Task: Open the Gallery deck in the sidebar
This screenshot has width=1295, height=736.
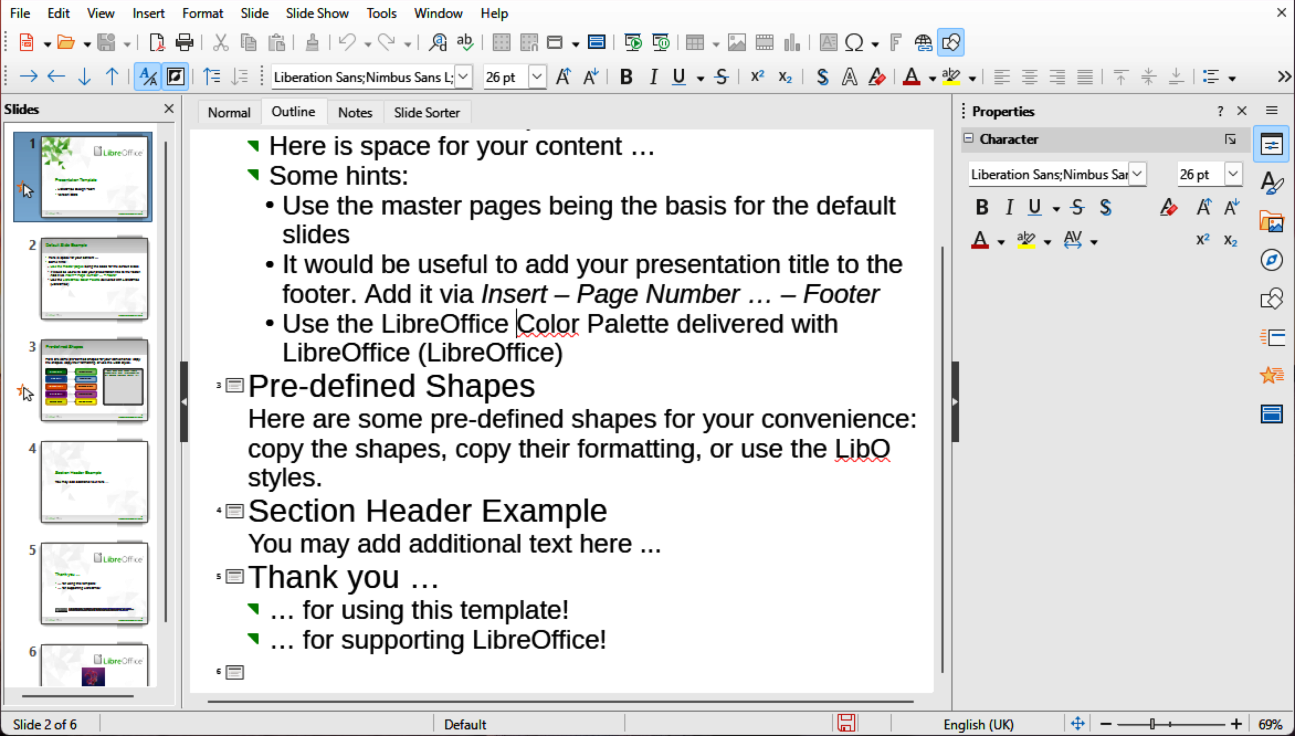Action: [x=1271, y=221]
